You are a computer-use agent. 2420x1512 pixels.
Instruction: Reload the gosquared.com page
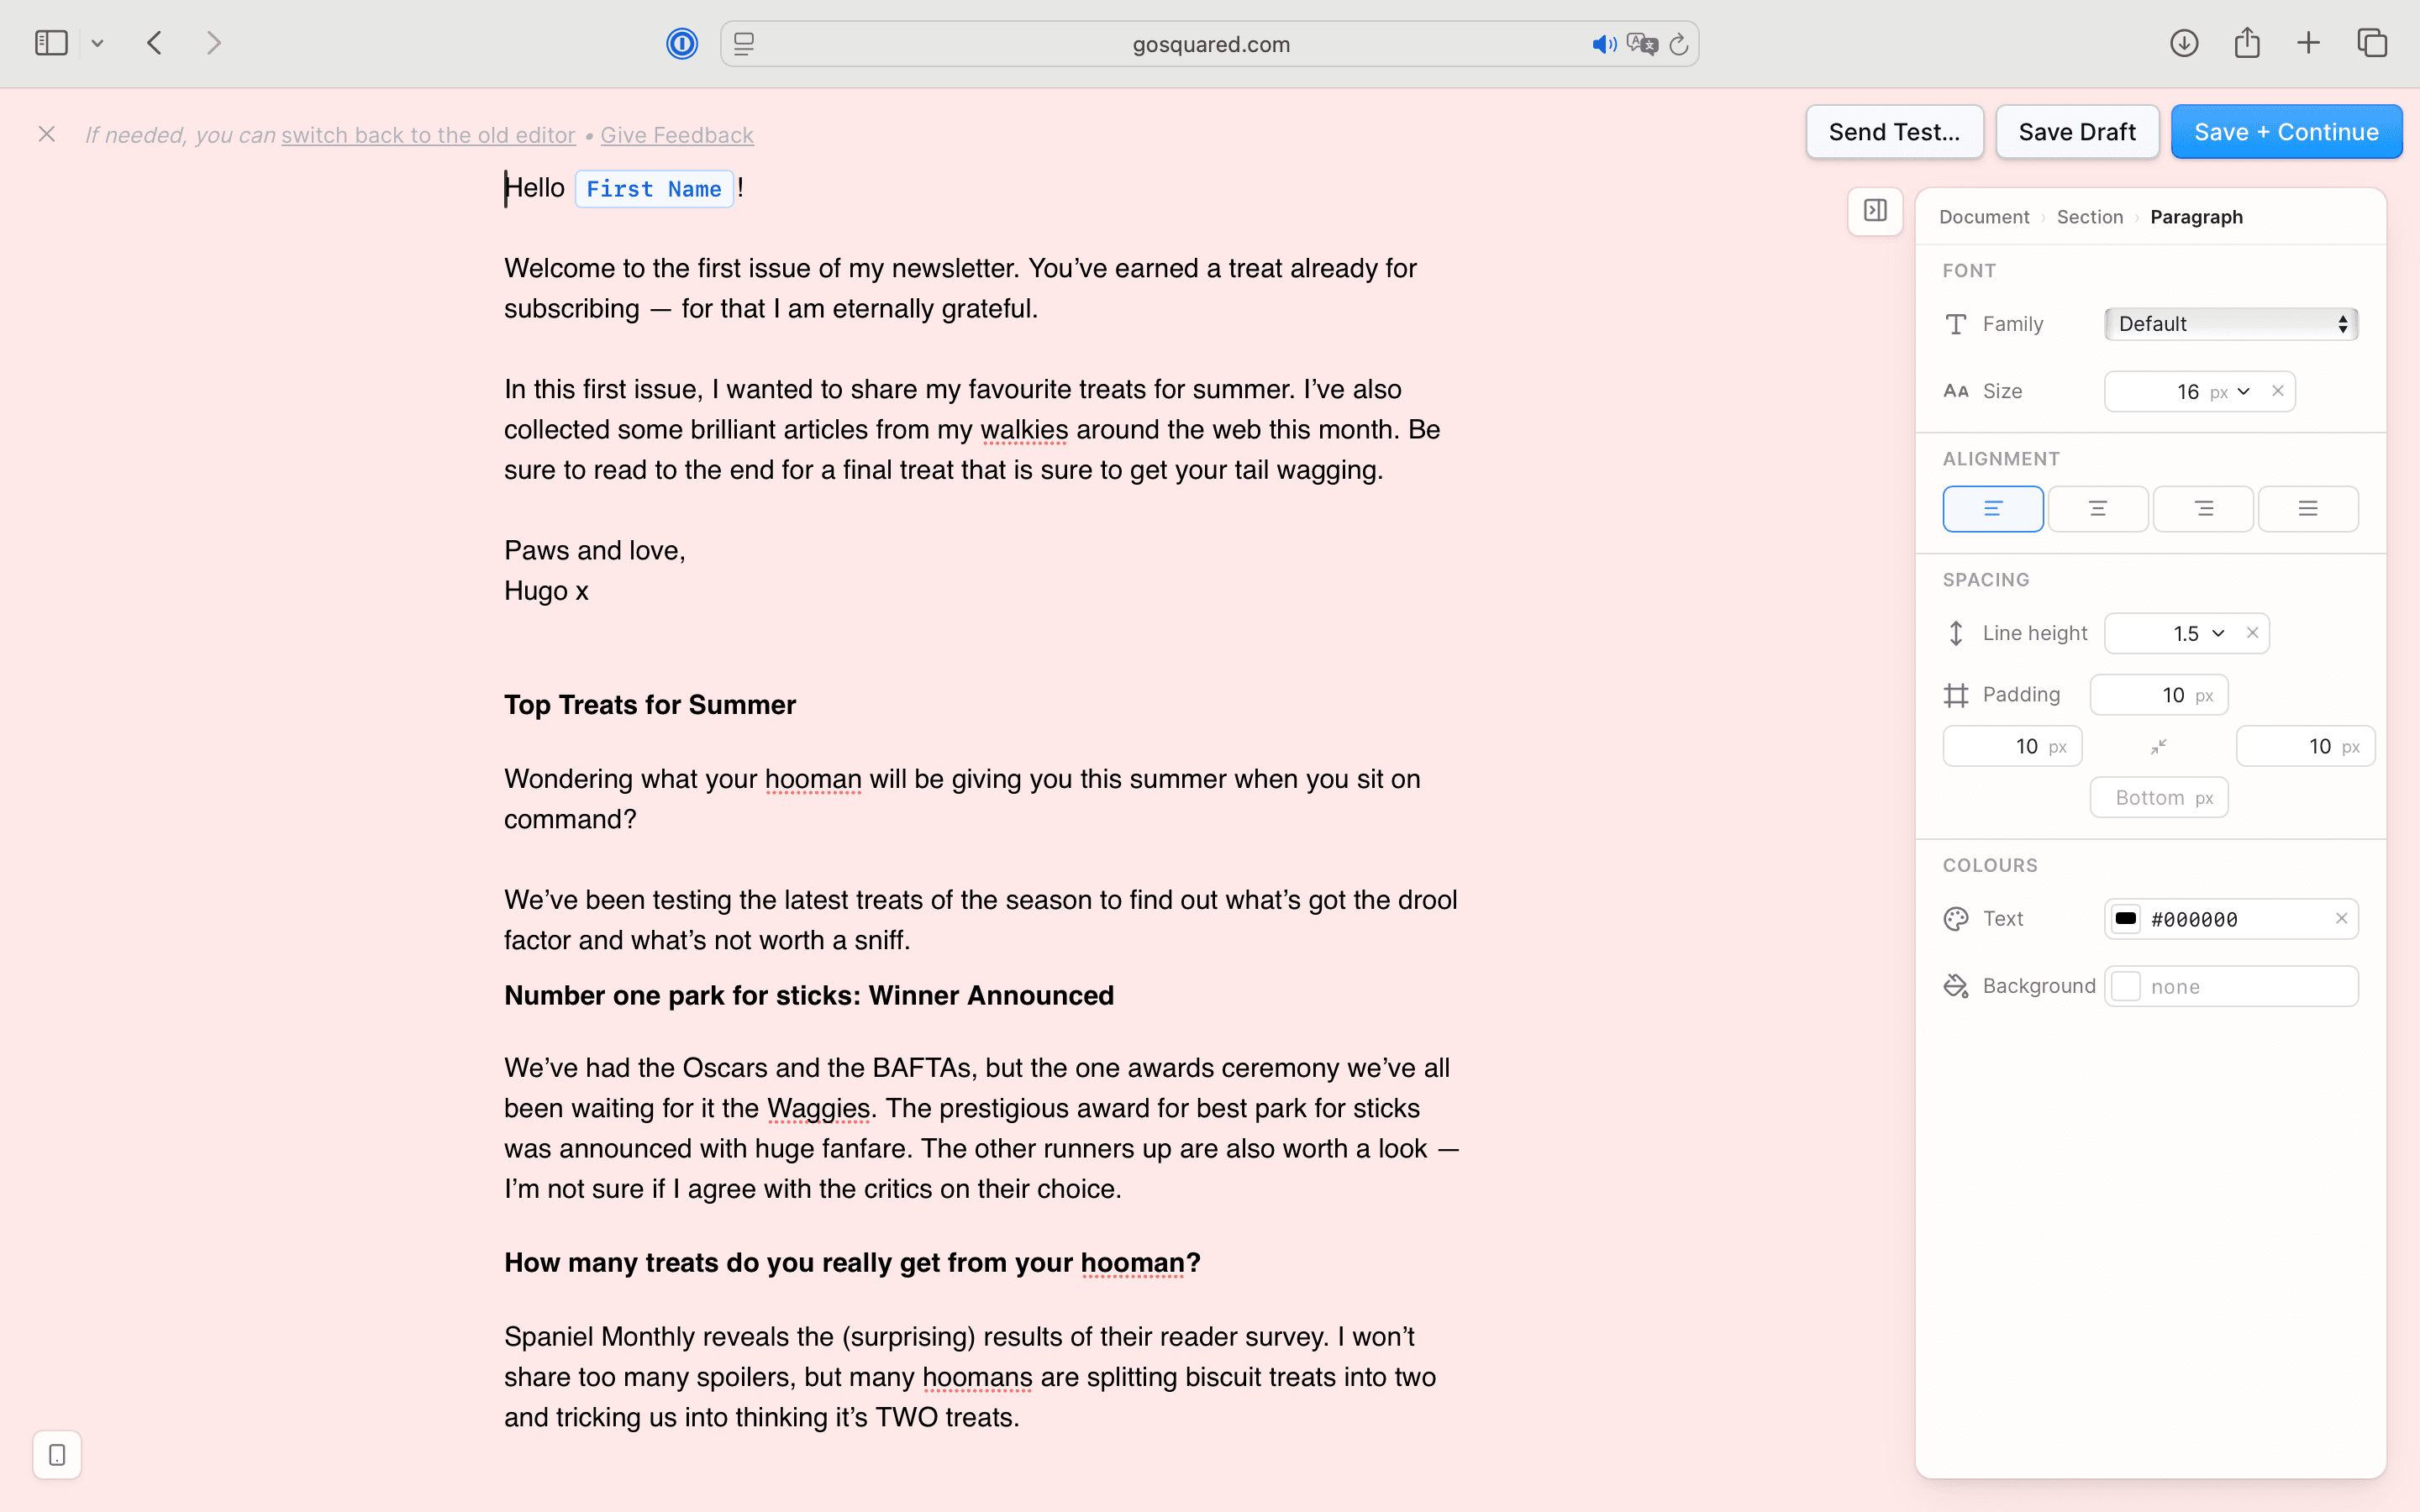coord(1679,44)
